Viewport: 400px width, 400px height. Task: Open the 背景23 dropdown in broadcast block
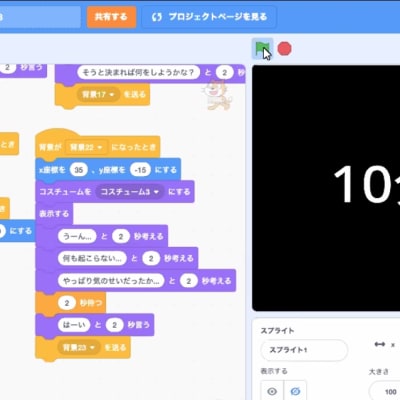pos(79,347)
